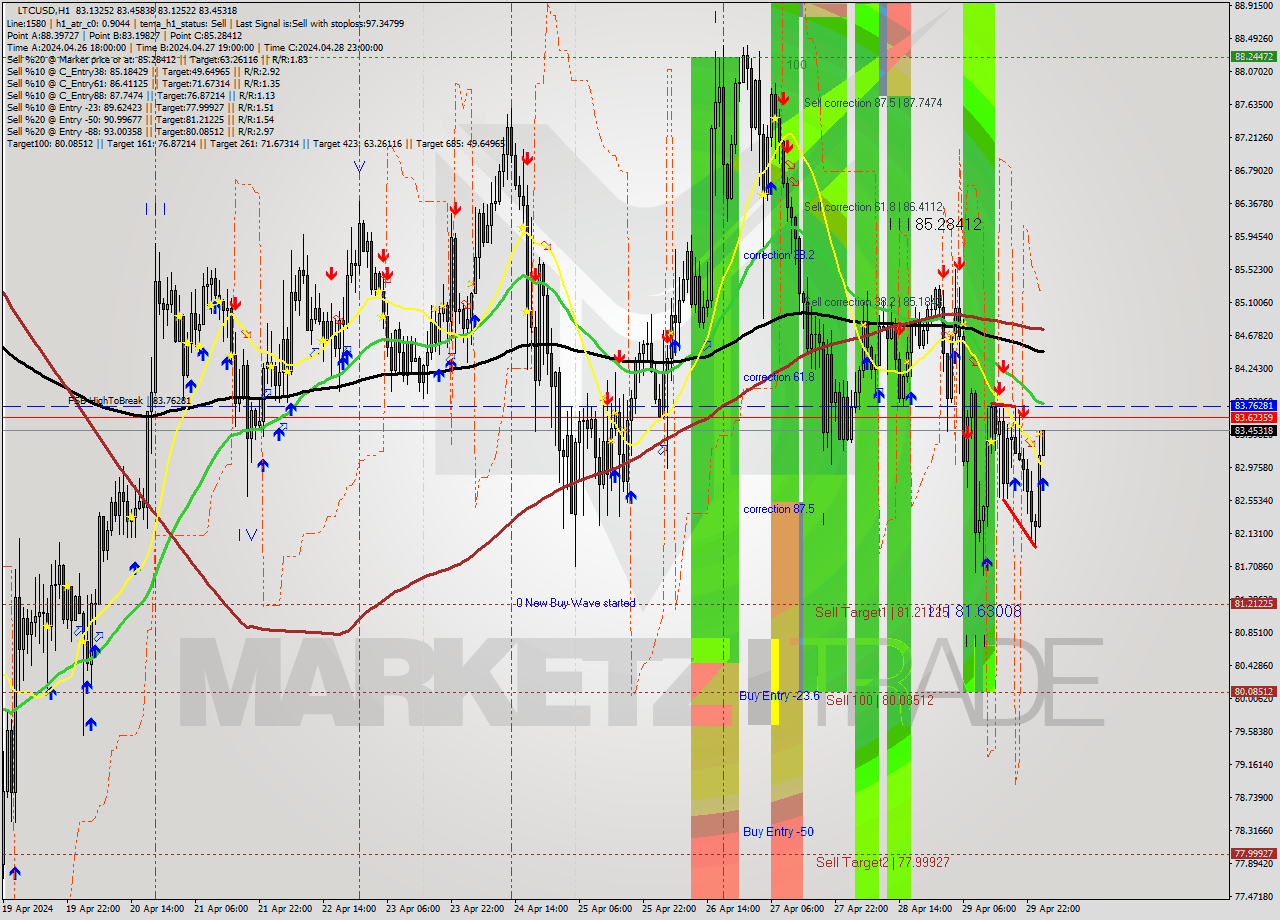Screen dimensions: 1280x920
Task: Click the 'Sell %10 @ C_Entry61: 86.41125' line
Action: tap(142, 84)
